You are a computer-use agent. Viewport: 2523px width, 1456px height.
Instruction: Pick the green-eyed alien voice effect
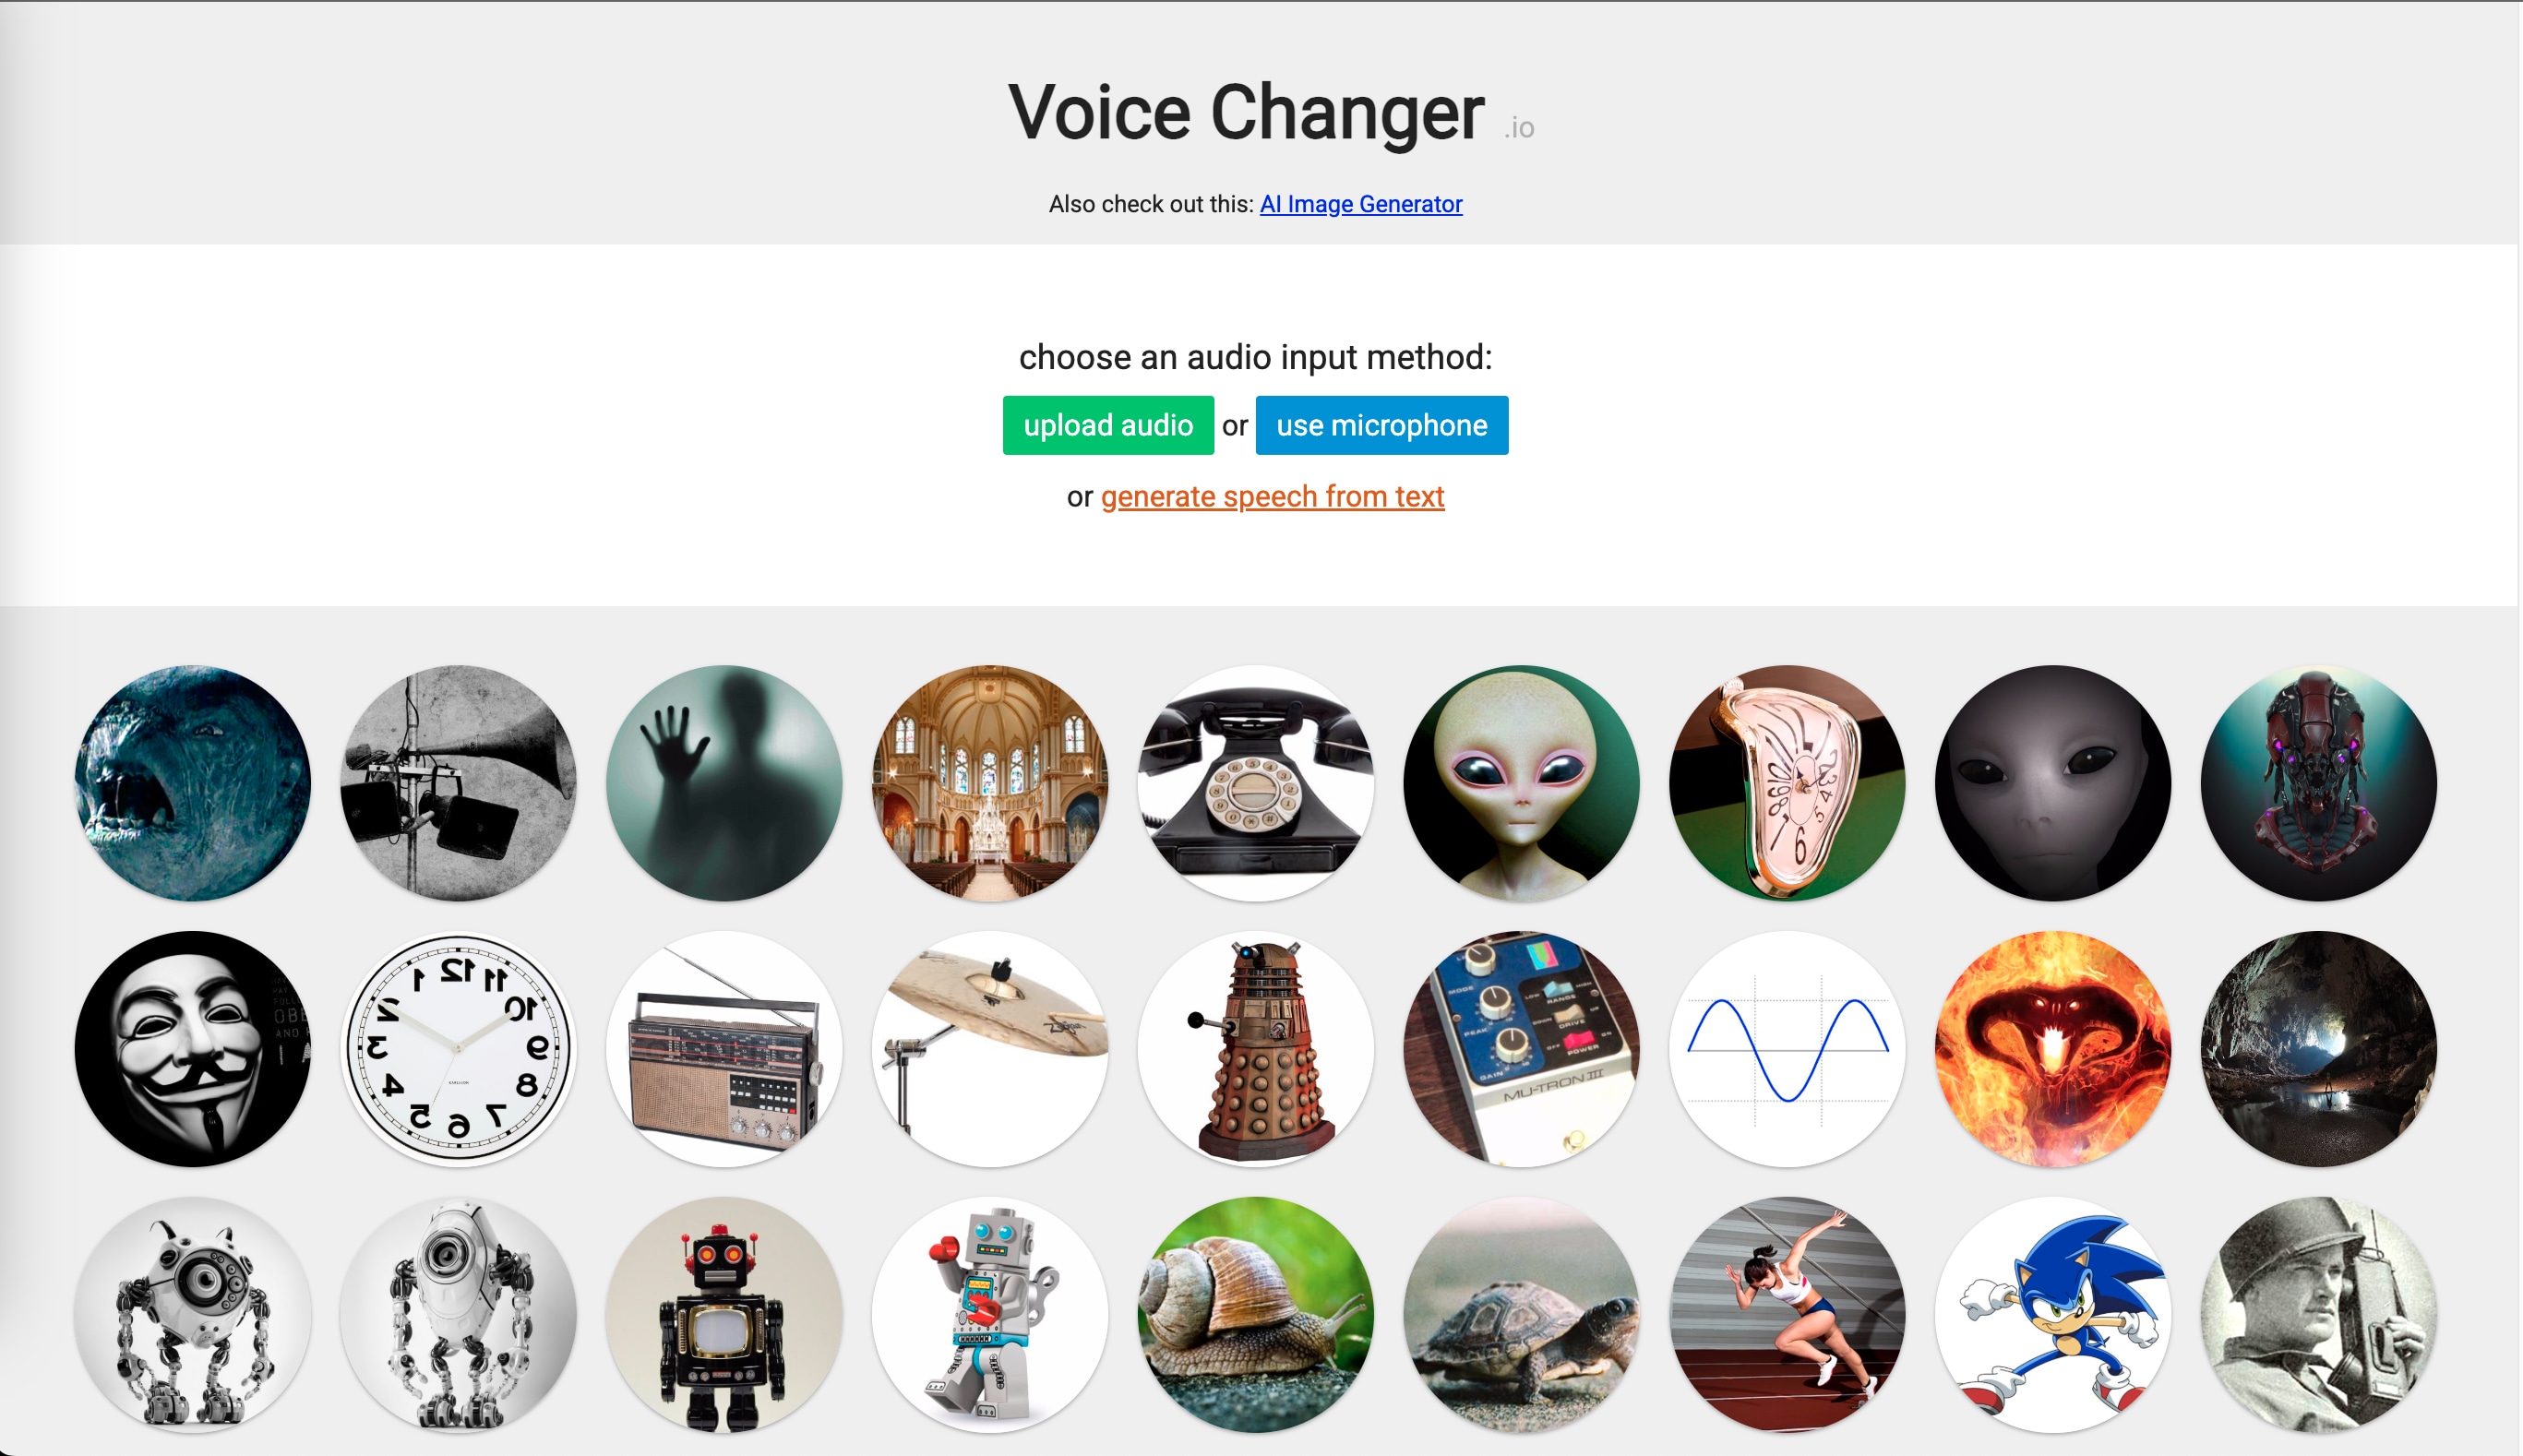click(x=1521, y=783)
